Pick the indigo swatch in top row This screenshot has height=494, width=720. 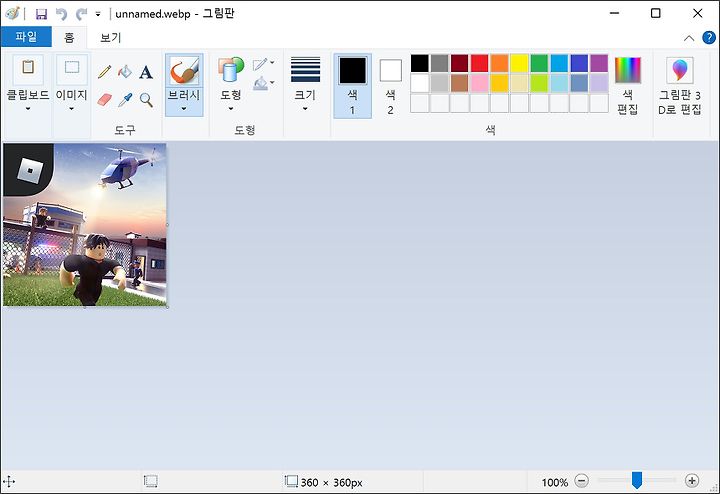(579, 63)
